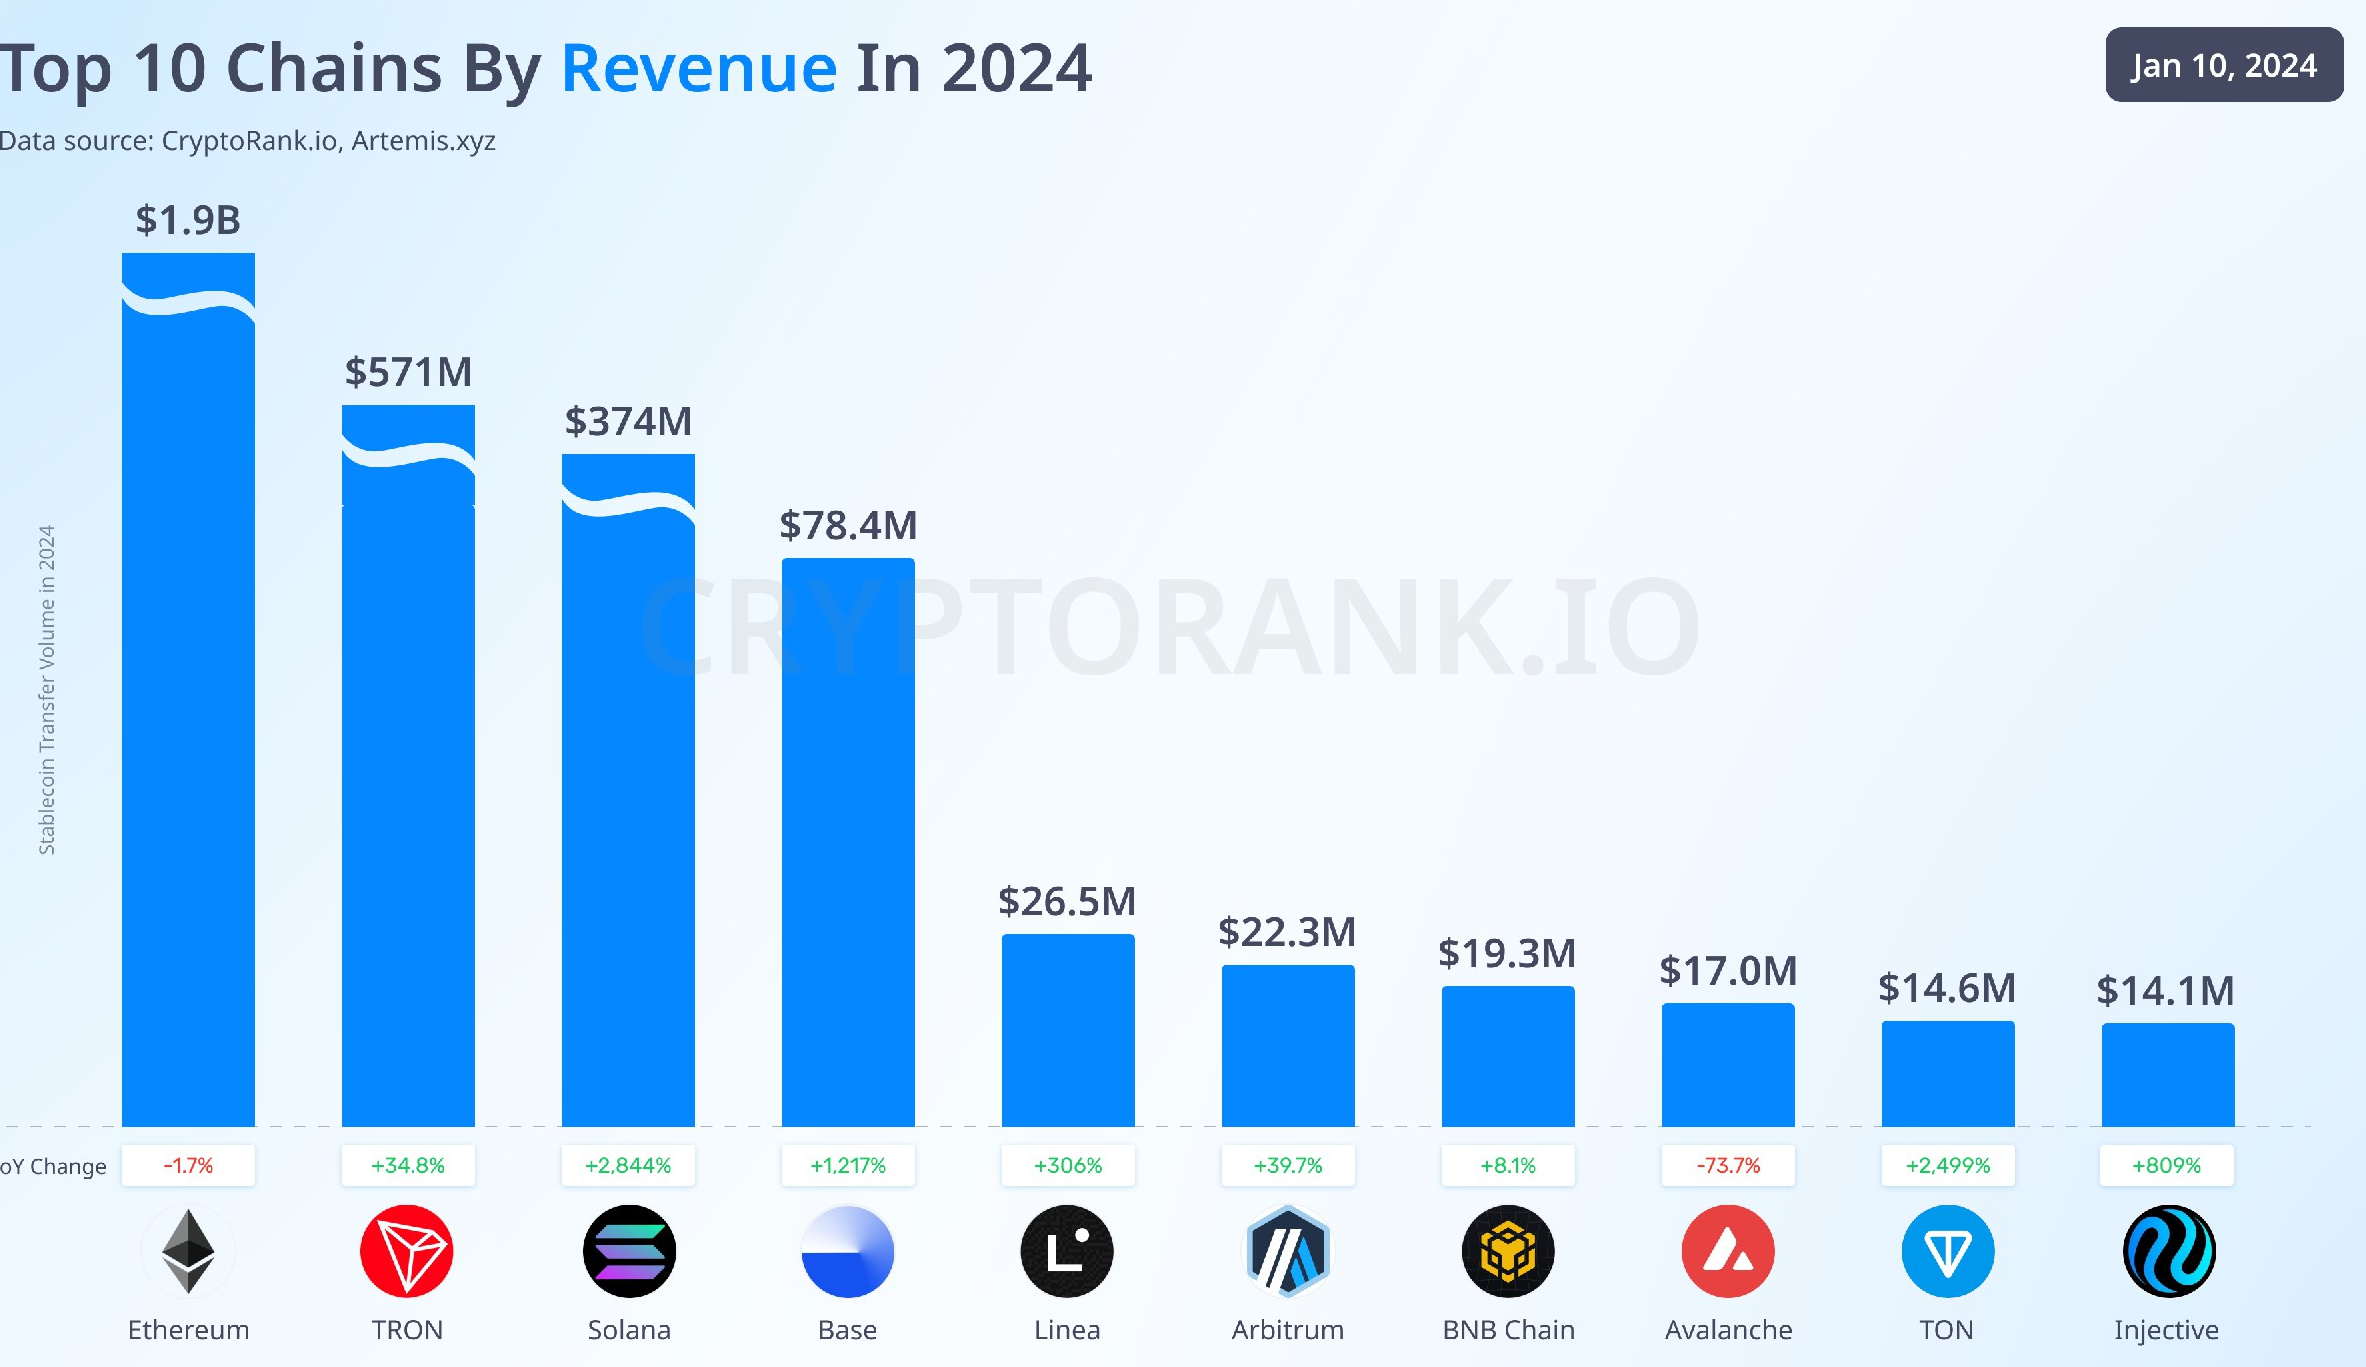Click the $1.9B value label
This screenshot has height=1367, width=2366.
[x=188, y=220]
